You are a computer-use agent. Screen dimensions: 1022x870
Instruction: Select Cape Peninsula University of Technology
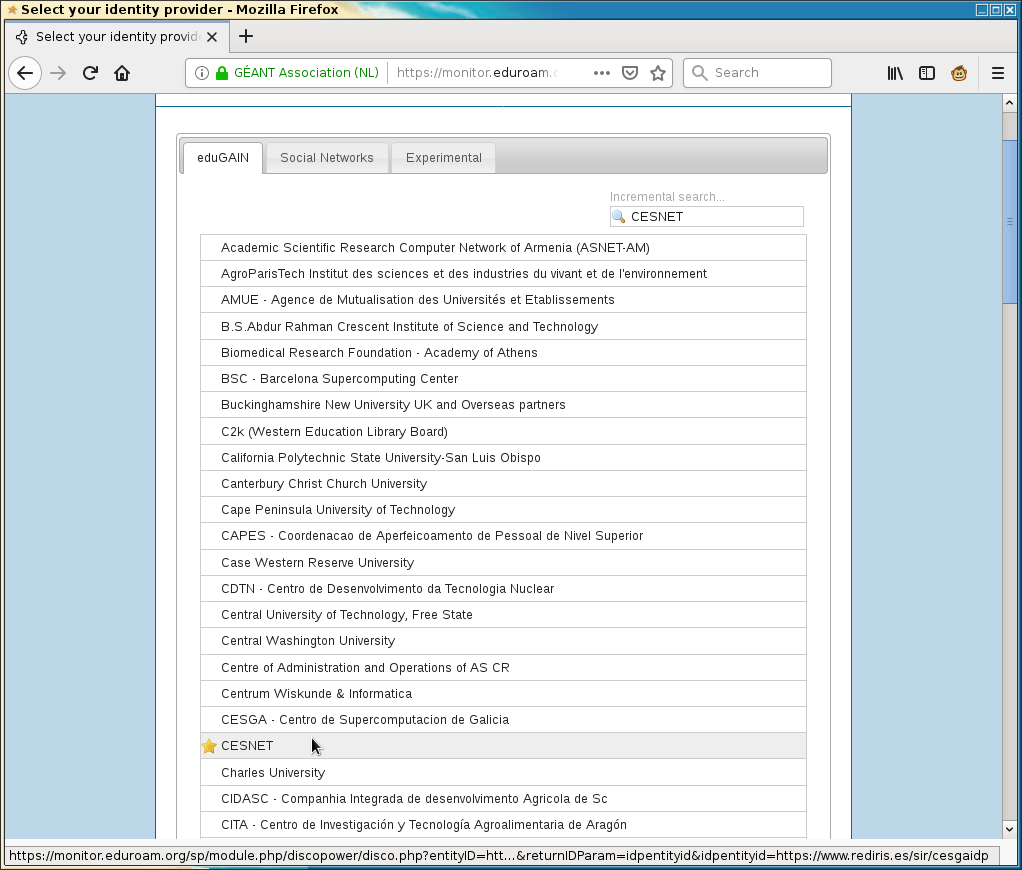[x=503, y=510]
